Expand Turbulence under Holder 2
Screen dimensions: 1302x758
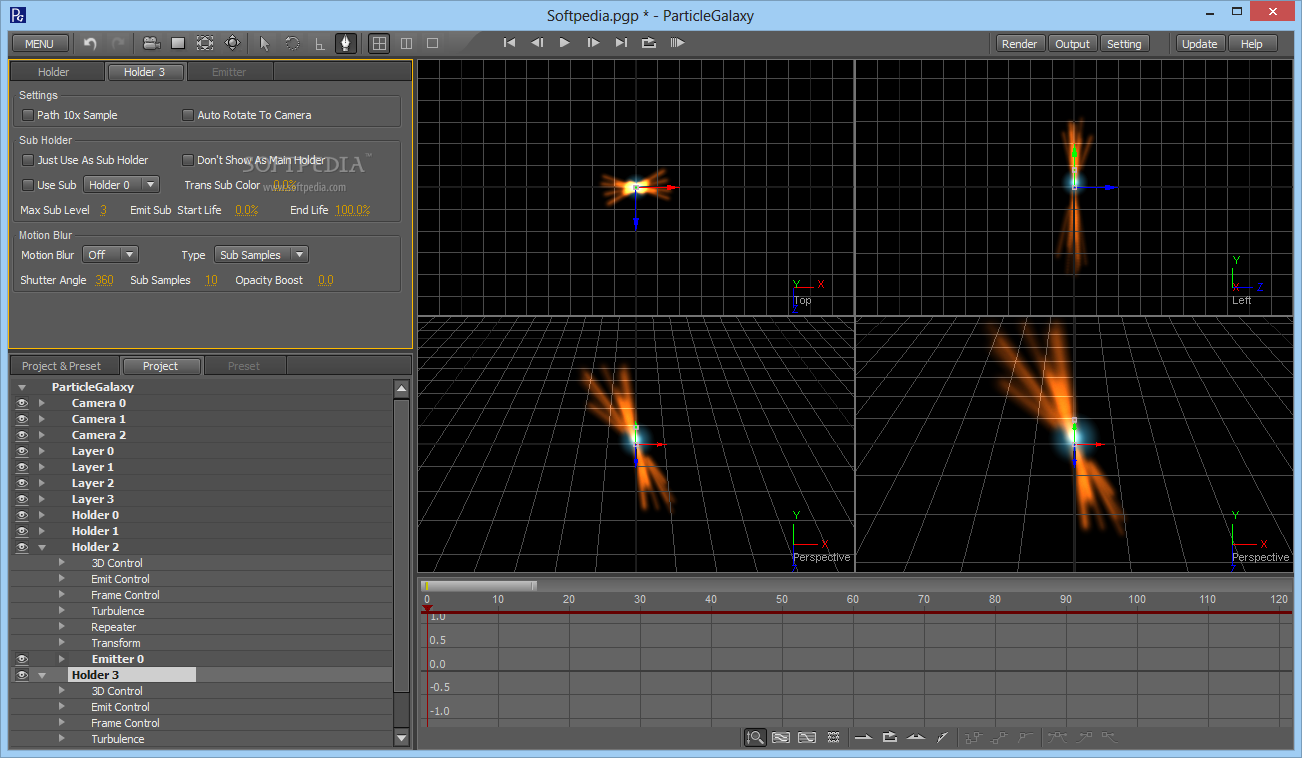(62, 611)
